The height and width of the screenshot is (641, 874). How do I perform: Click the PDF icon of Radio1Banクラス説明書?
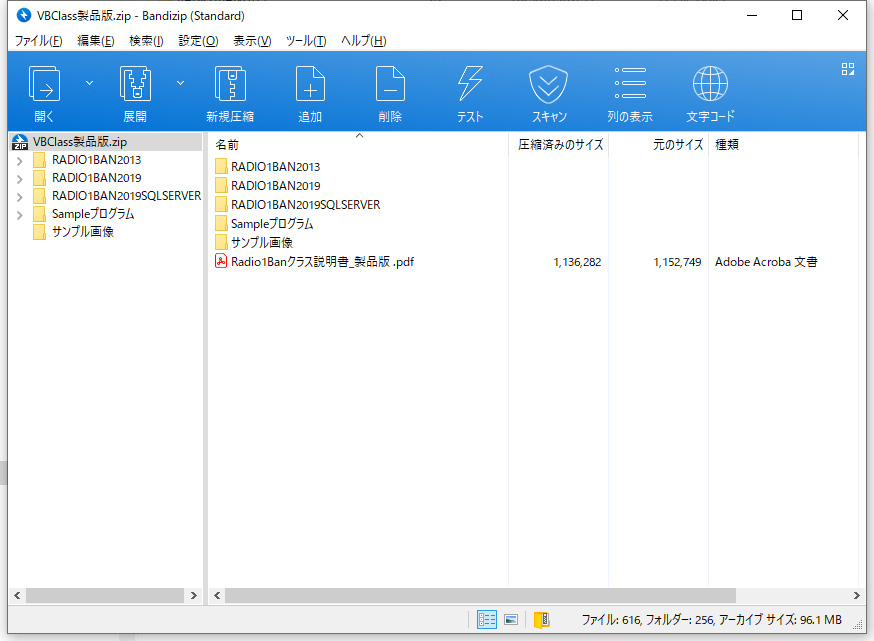pos(221,261)
